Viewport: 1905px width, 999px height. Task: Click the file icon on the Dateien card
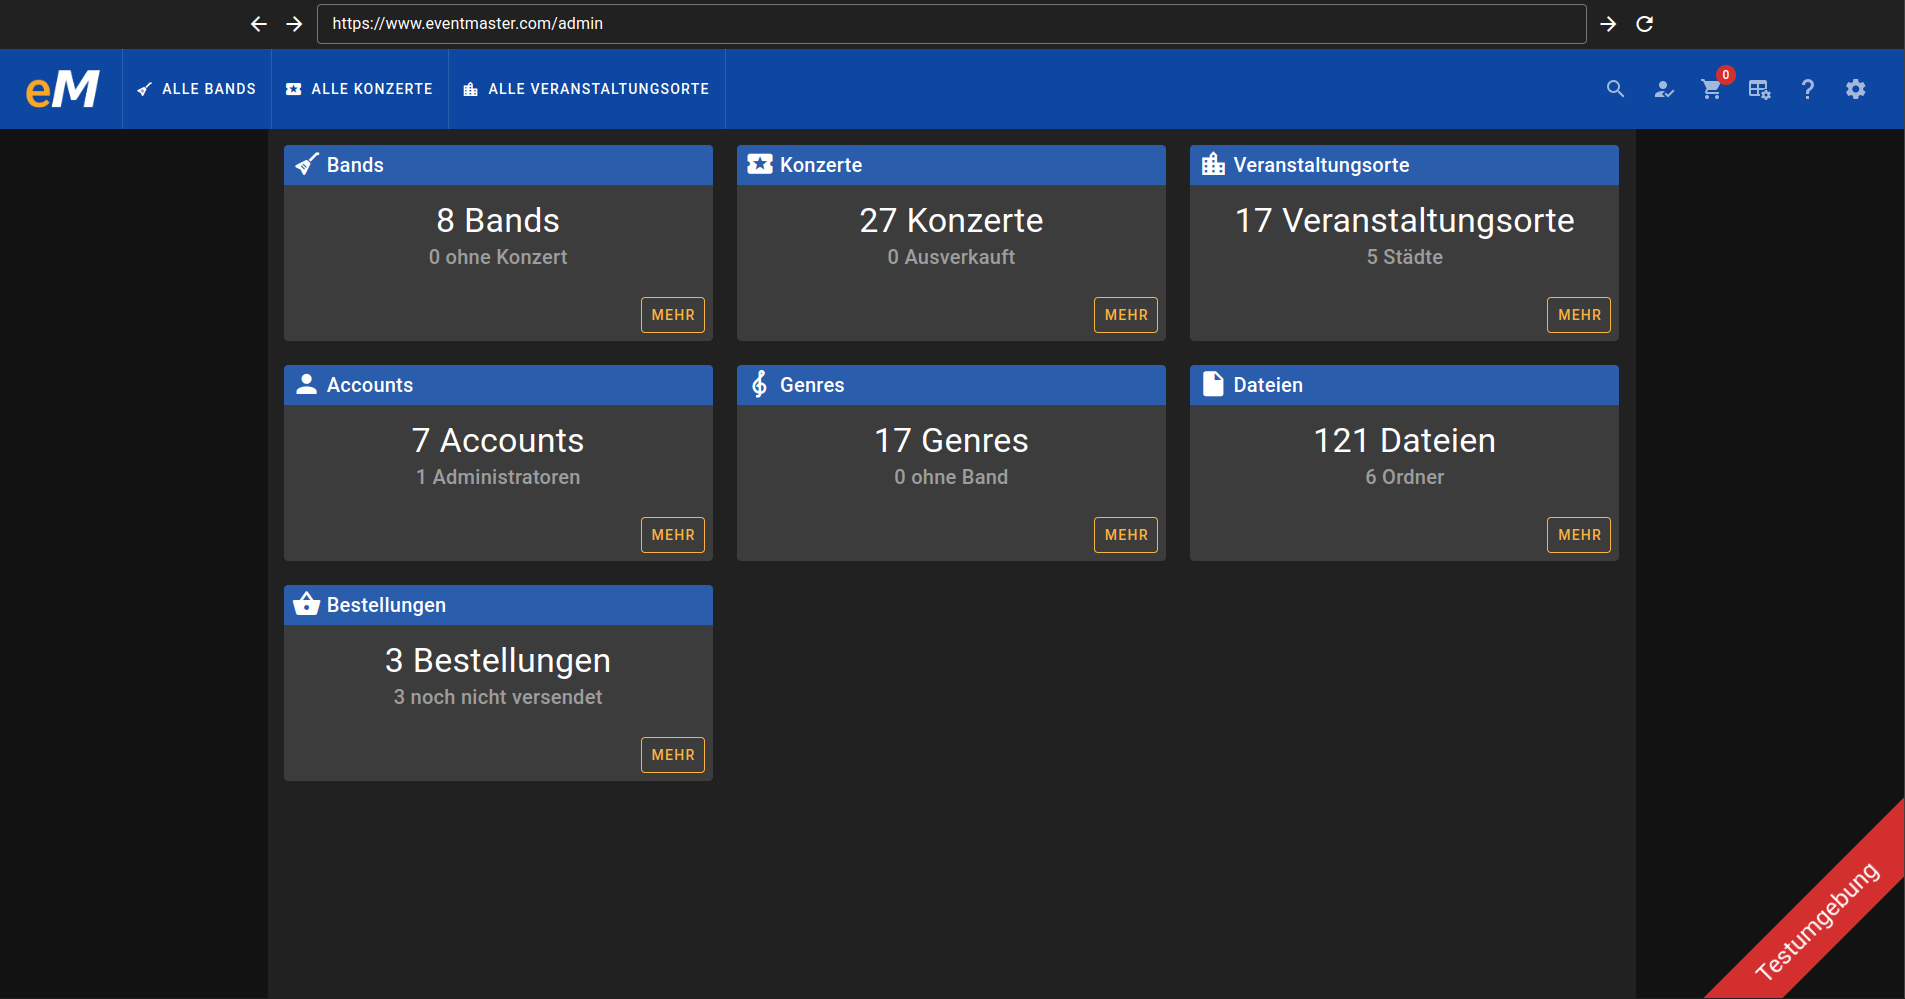pyautogui.click(x=1213, y=384)
